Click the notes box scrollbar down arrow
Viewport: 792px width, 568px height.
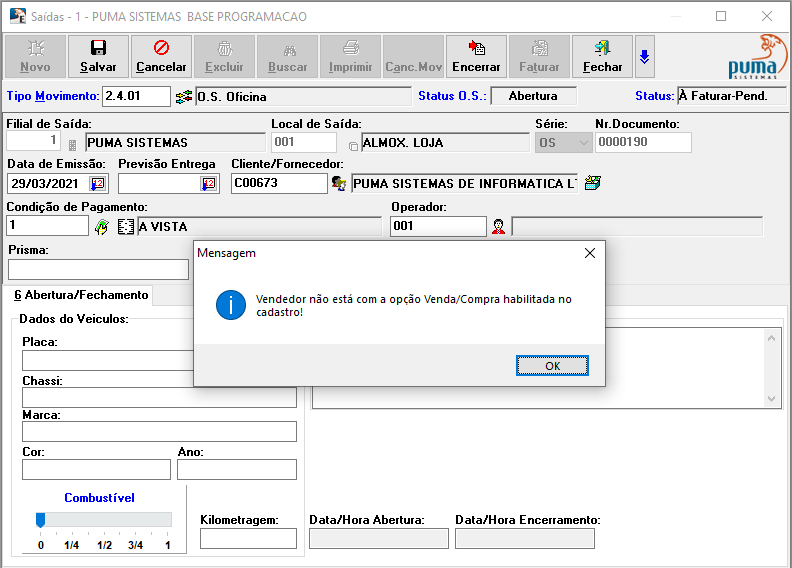[770, 398]
